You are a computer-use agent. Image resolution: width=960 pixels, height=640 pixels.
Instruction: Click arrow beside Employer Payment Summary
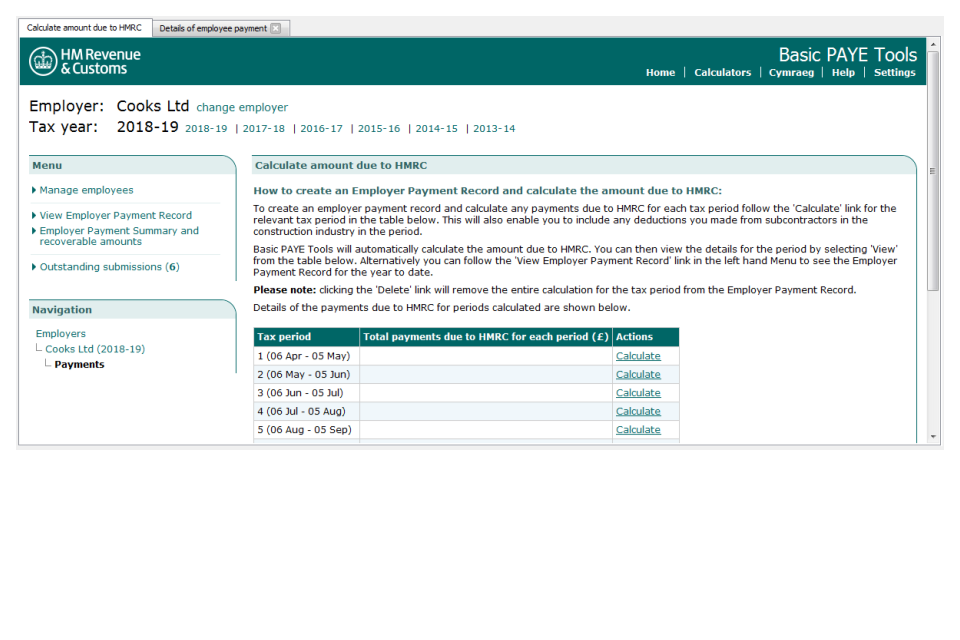pyautogui.click(x=34, y=230)
